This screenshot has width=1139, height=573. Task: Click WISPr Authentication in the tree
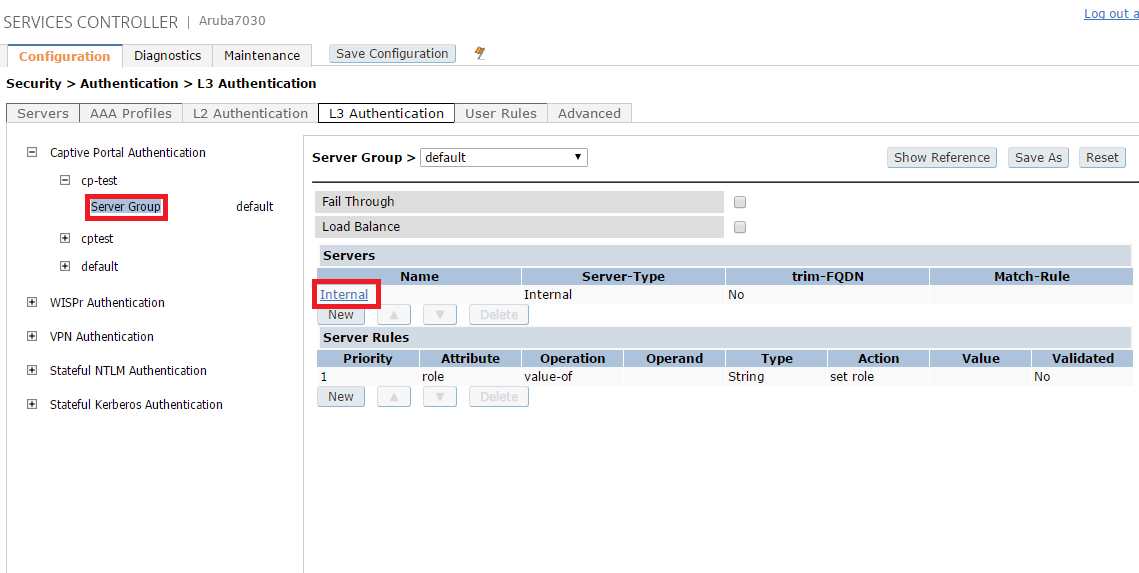coord(108,302)
